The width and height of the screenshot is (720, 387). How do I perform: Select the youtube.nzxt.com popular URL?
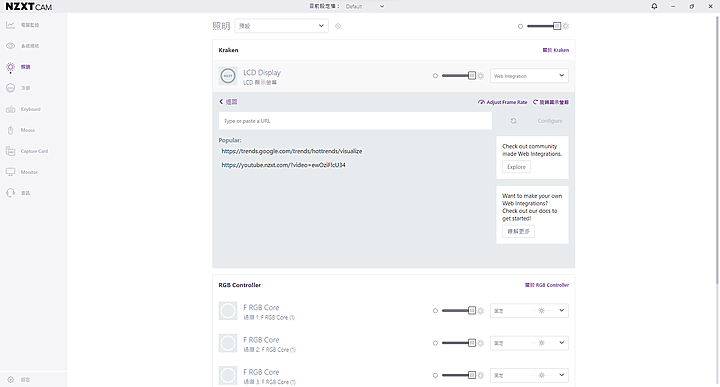283,165
